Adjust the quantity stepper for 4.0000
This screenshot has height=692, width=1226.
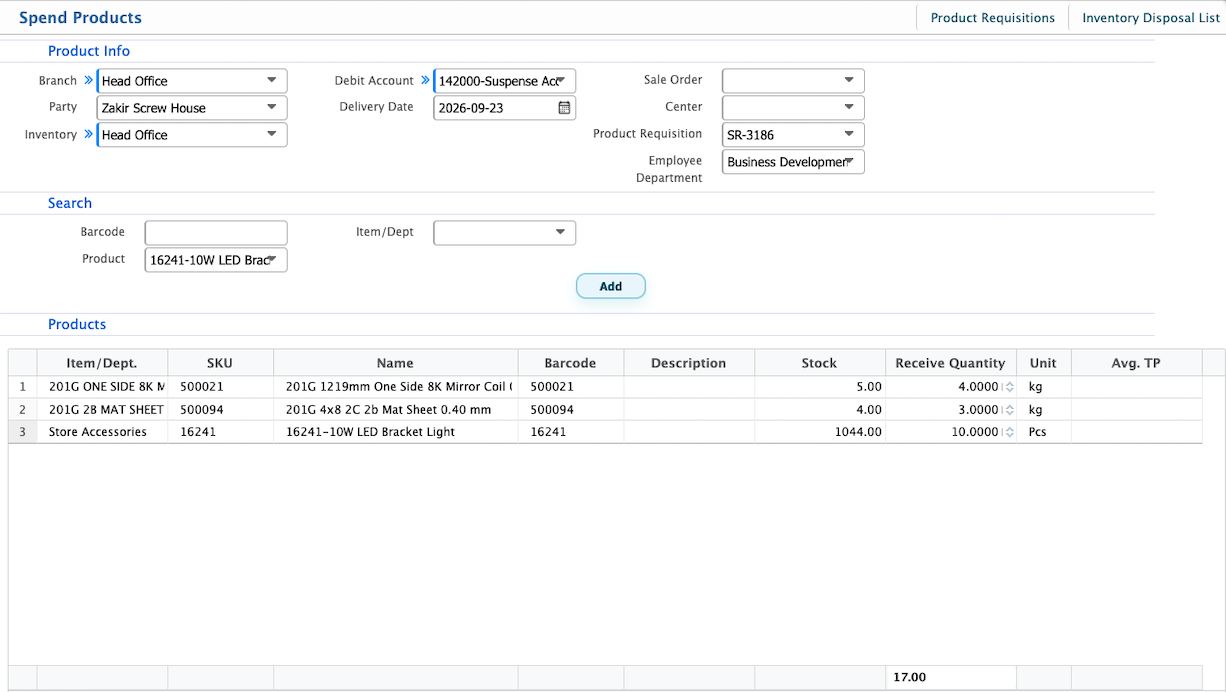coord(1009,387)
